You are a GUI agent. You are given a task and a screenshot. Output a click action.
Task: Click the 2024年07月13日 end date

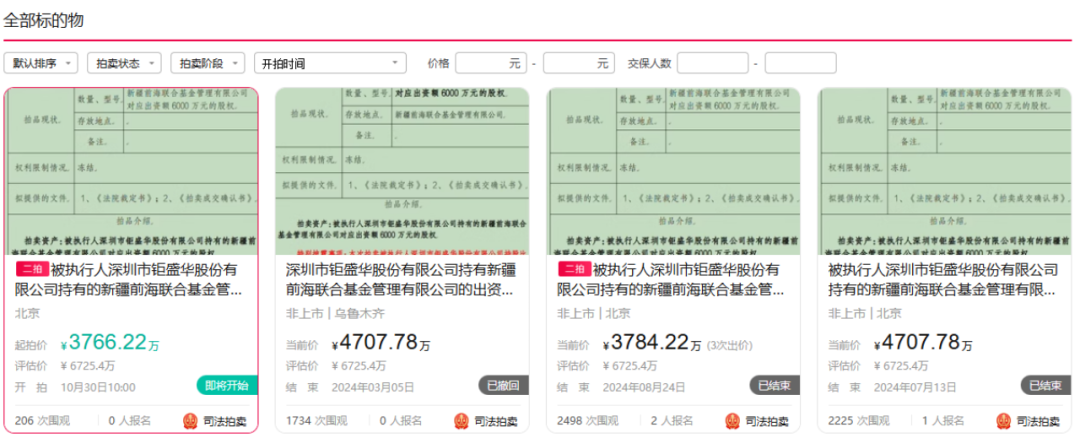coord(915,387)
